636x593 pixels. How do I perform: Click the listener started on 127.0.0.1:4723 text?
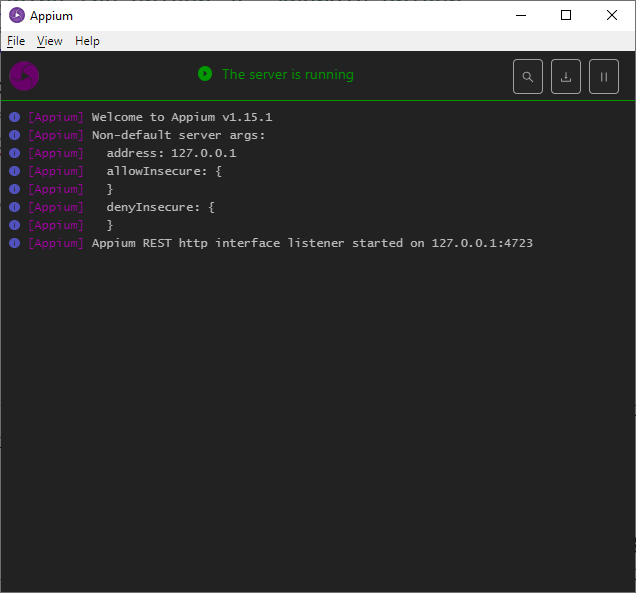(x=410, y=243)
